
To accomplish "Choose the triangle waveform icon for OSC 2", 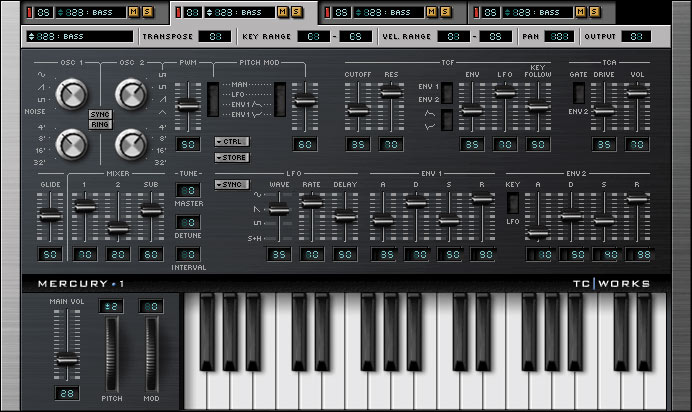I will [162, 112].
